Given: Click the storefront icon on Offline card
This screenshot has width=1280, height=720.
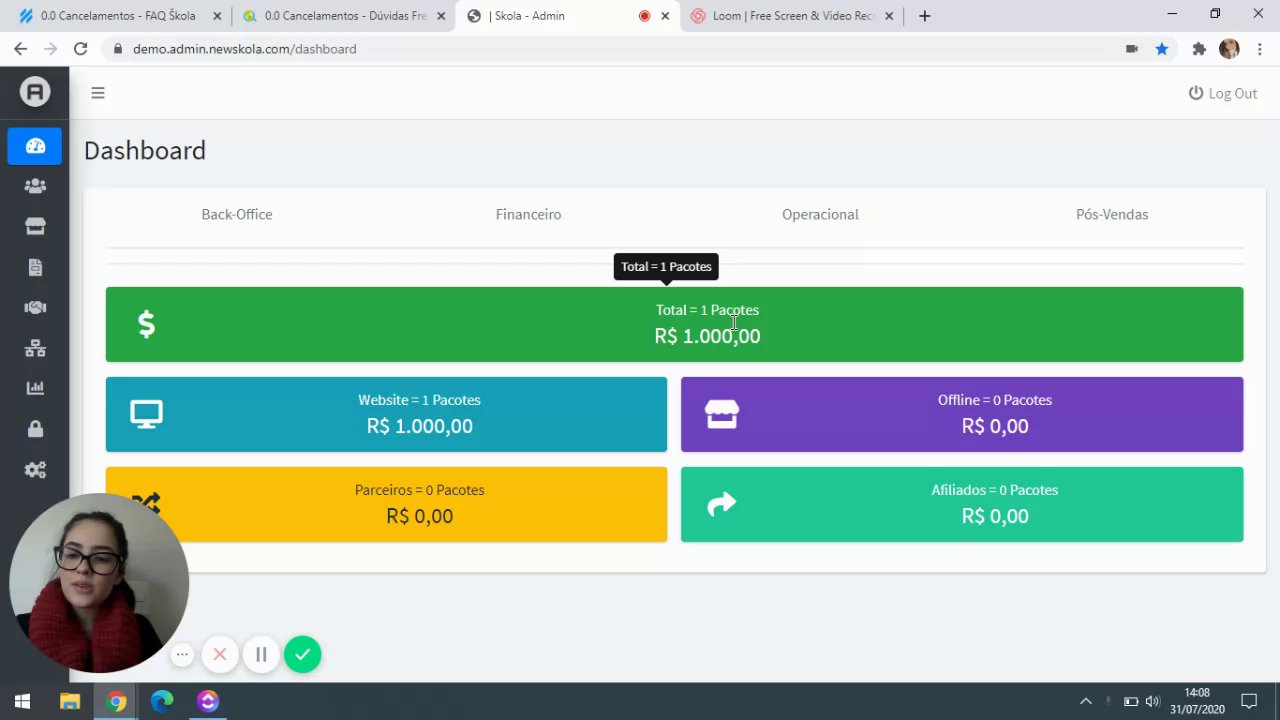Looking at the screenshot, I should 722,414.
